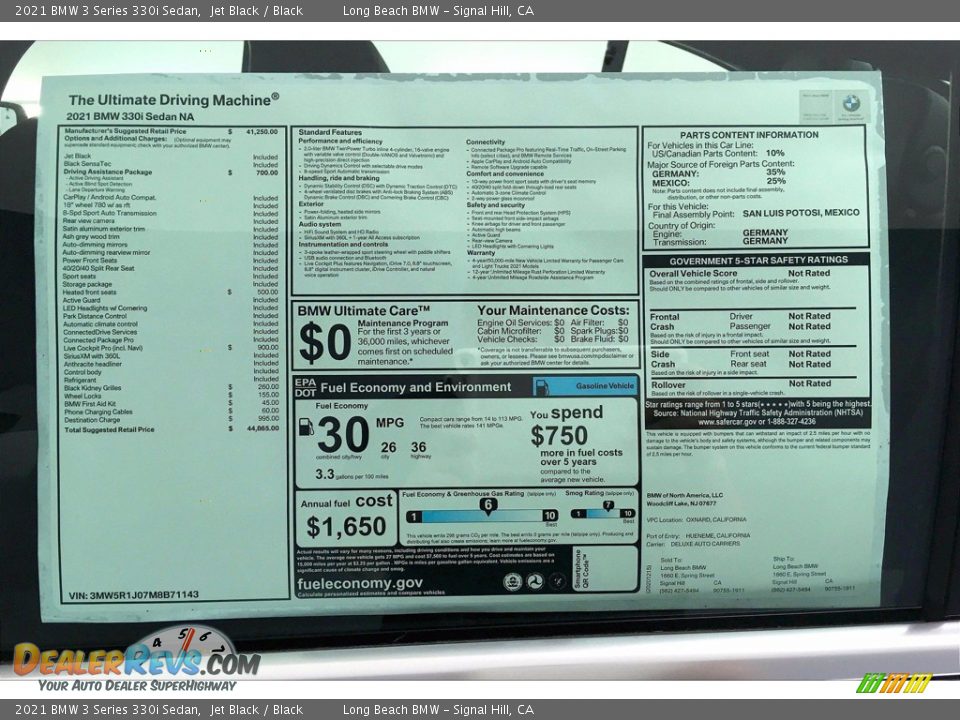Click the 'MEXICO: 25%' parts content line
The image size is (960, 720).
[x=718, y=182]
